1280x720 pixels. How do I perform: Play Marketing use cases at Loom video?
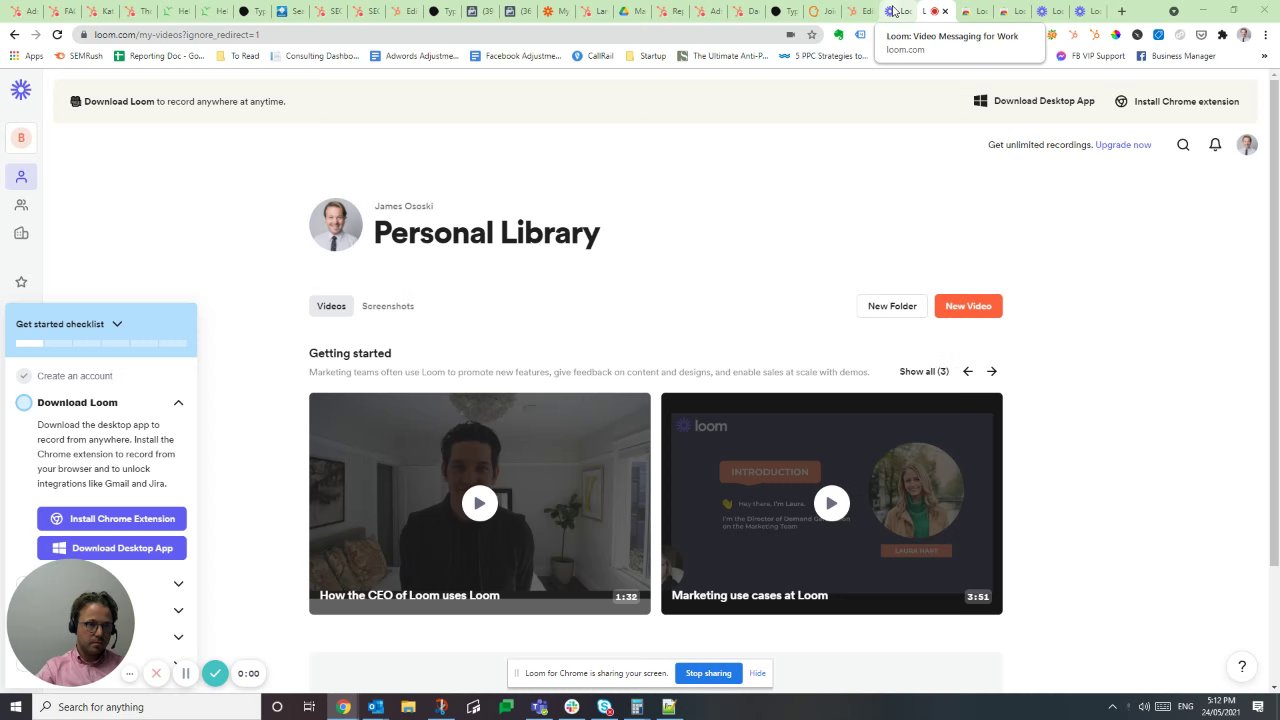tap(832, 503)
